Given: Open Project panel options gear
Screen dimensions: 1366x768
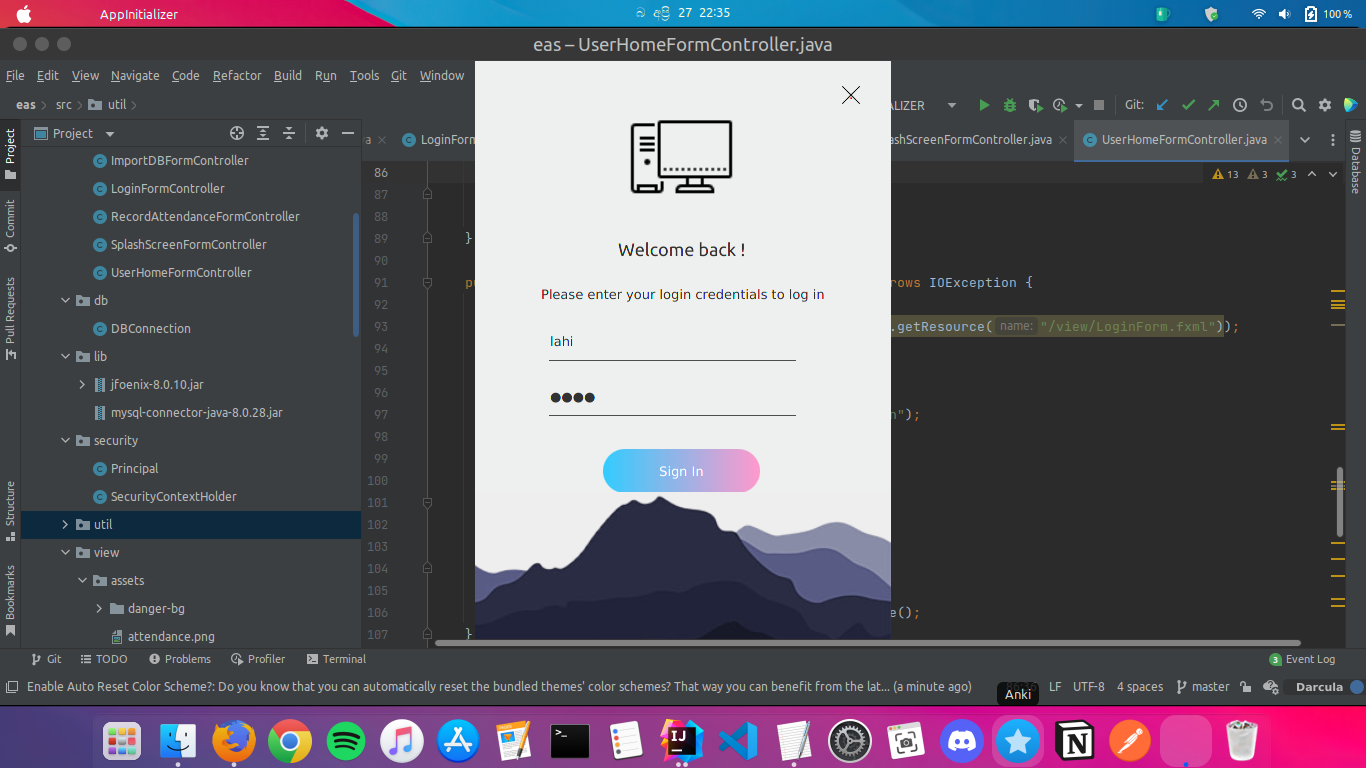Looking at the screenshot, I should [x=322, y=133].
